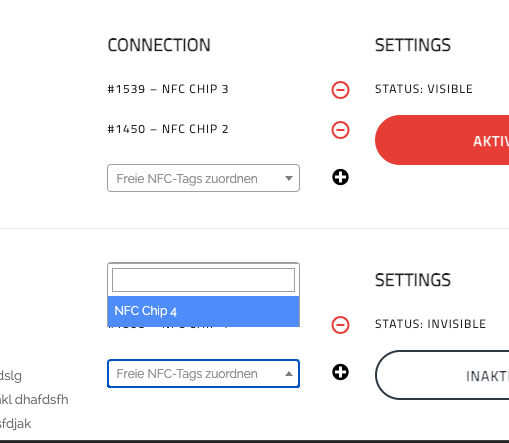
Task: Remove the #1539 NFC Chip 3 connection
Action: [340, 90]
